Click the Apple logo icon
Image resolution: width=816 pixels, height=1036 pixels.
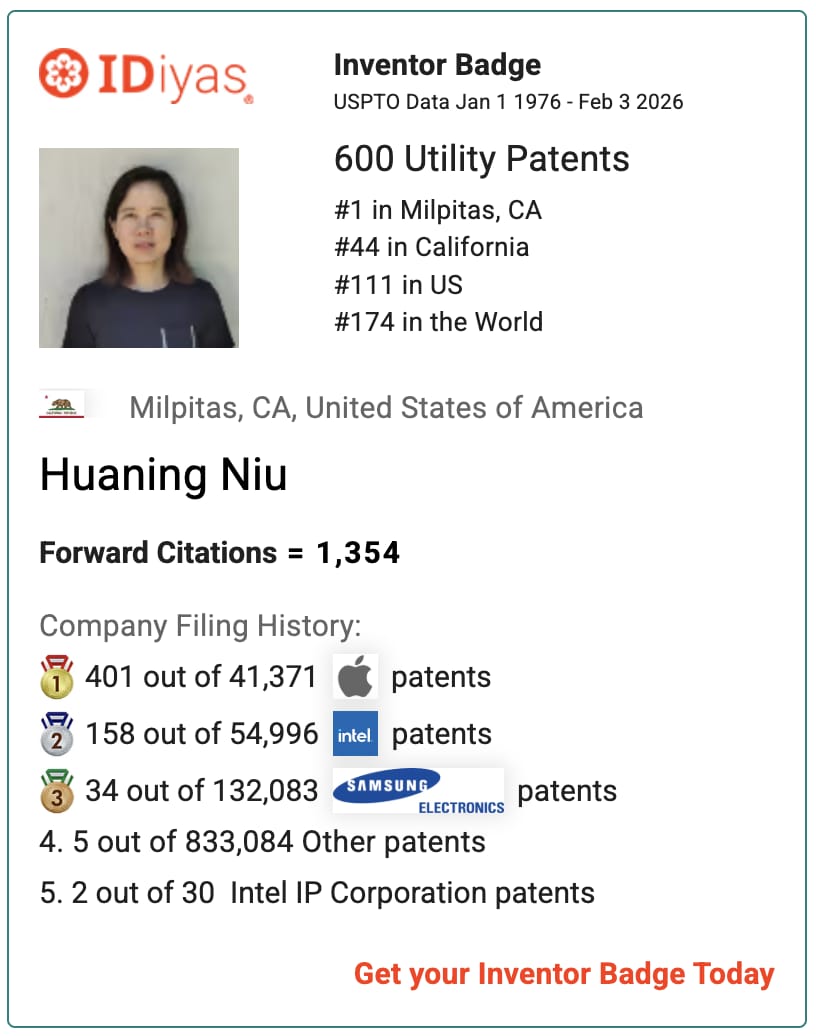point(355,677)
